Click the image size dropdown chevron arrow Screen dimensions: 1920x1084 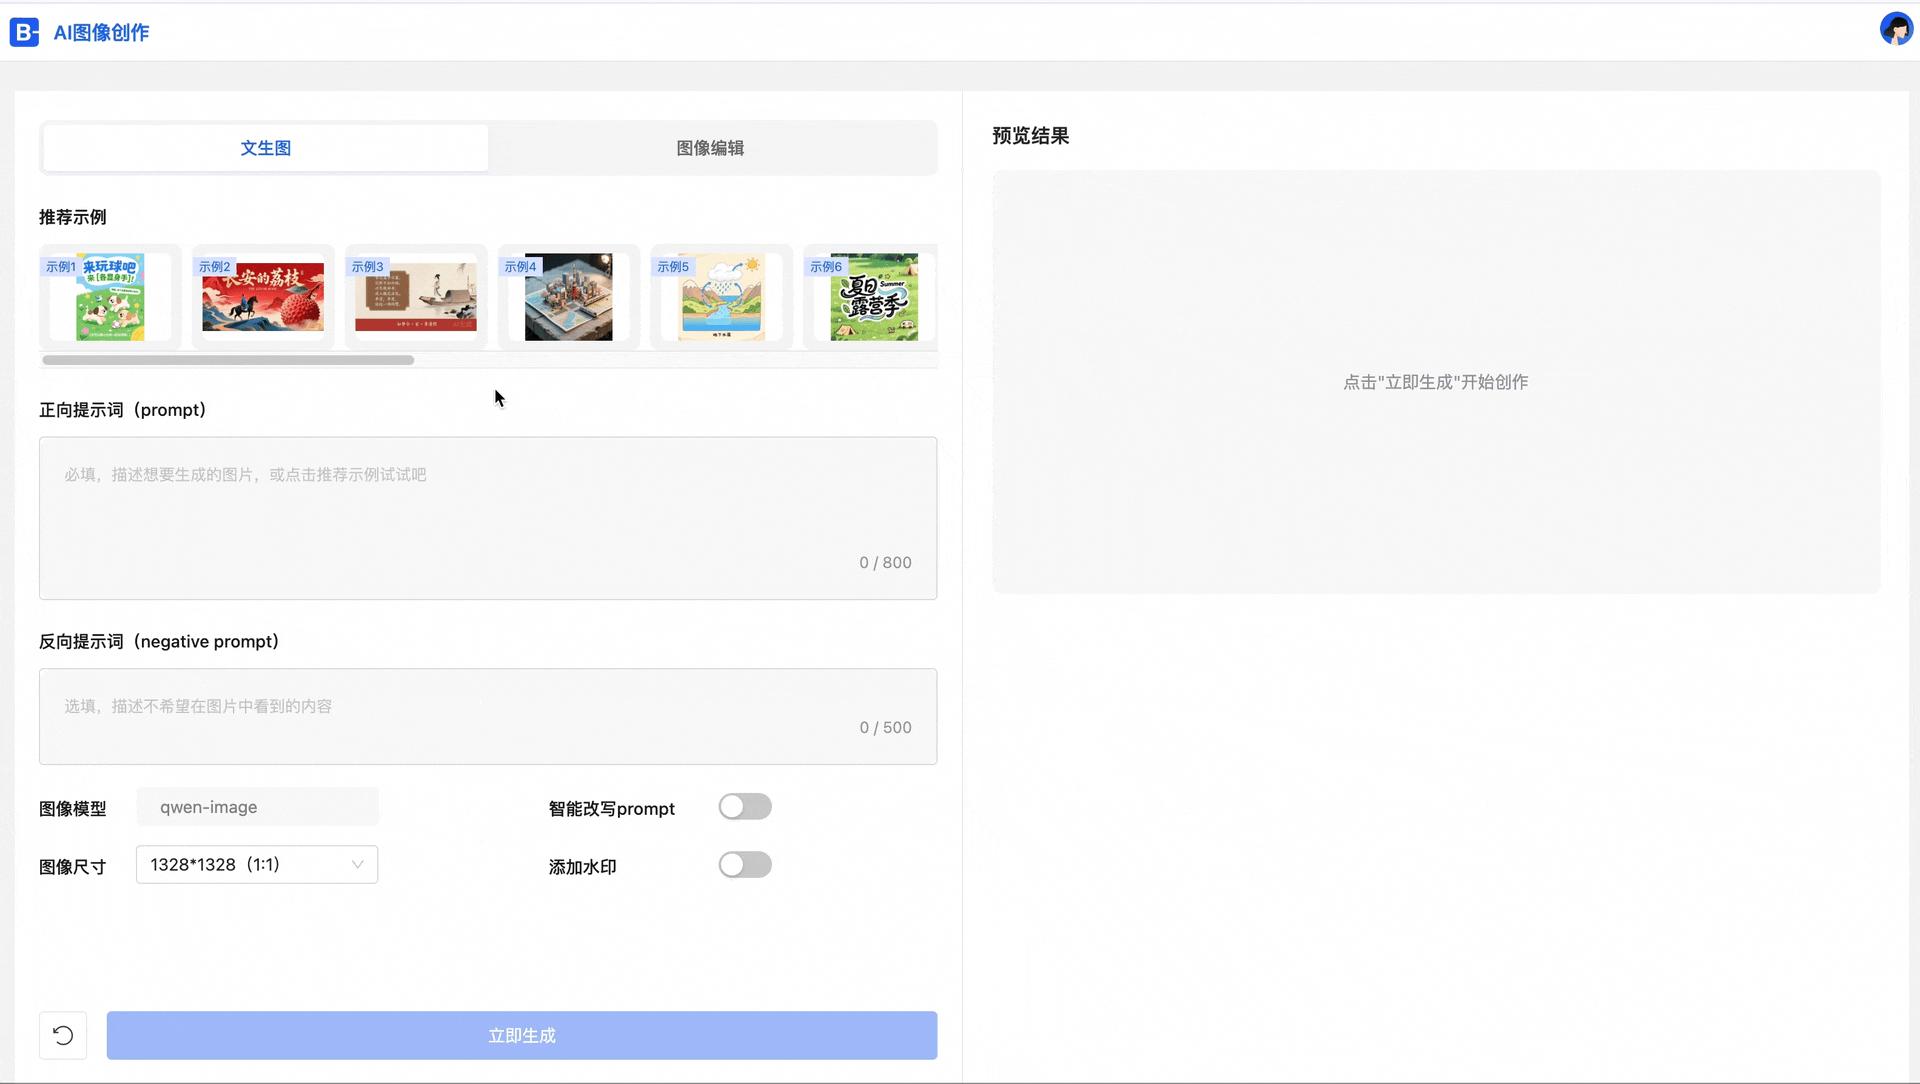coord(357,865)
